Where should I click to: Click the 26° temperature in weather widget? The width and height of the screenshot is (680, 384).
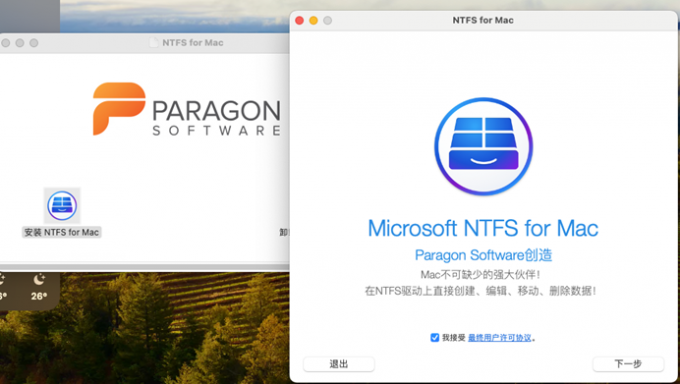click(39, 296)
